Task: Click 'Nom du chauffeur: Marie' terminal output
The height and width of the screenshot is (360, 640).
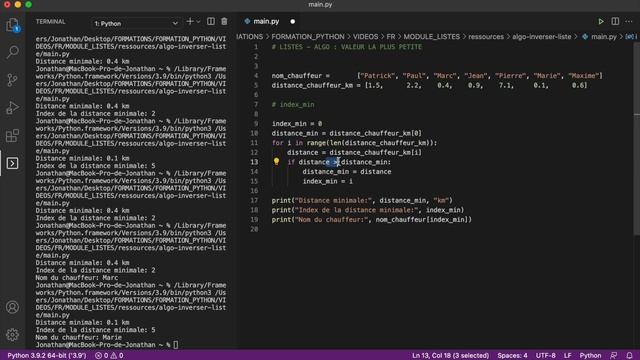Action: pos(78,338)
